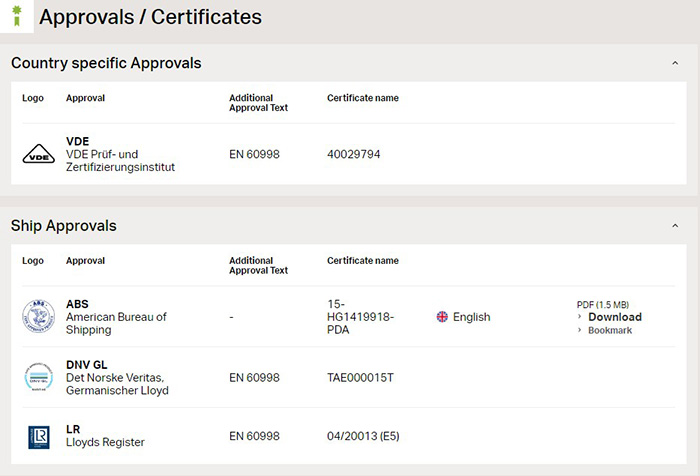This screenshot has height=476, width=700.
Task: Click the Country specific Approvals heading
Action: (106, 63)
